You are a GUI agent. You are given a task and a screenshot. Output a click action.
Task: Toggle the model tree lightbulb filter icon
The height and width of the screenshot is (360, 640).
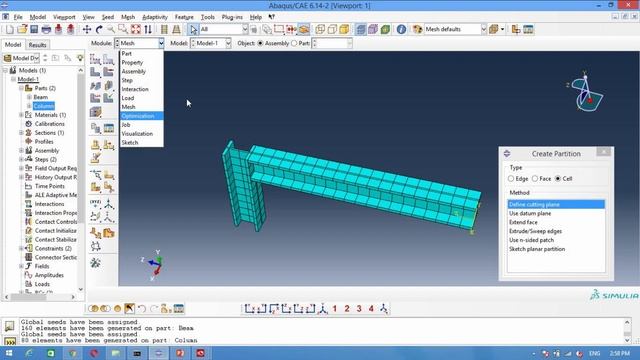point(80,58)
